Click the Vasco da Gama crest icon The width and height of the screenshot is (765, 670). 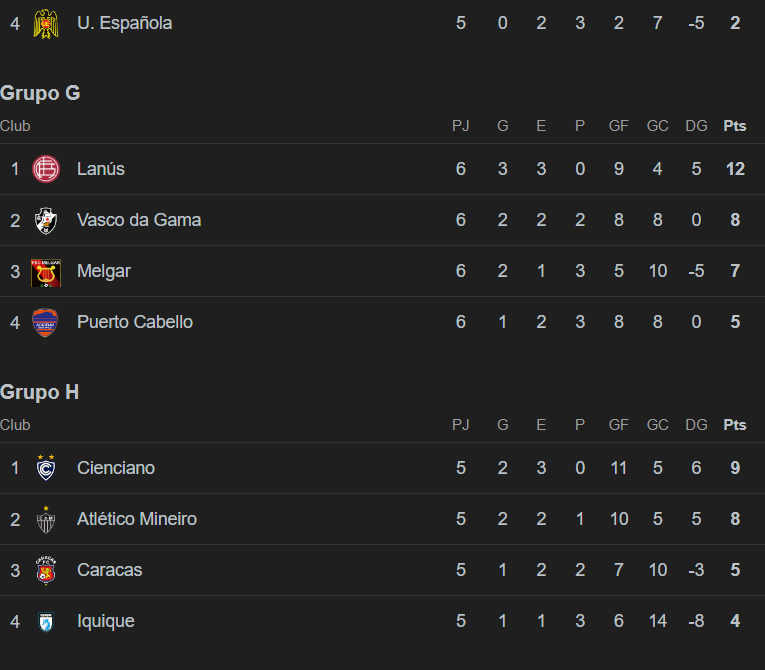pyautogui.click(x=46, y=220)
